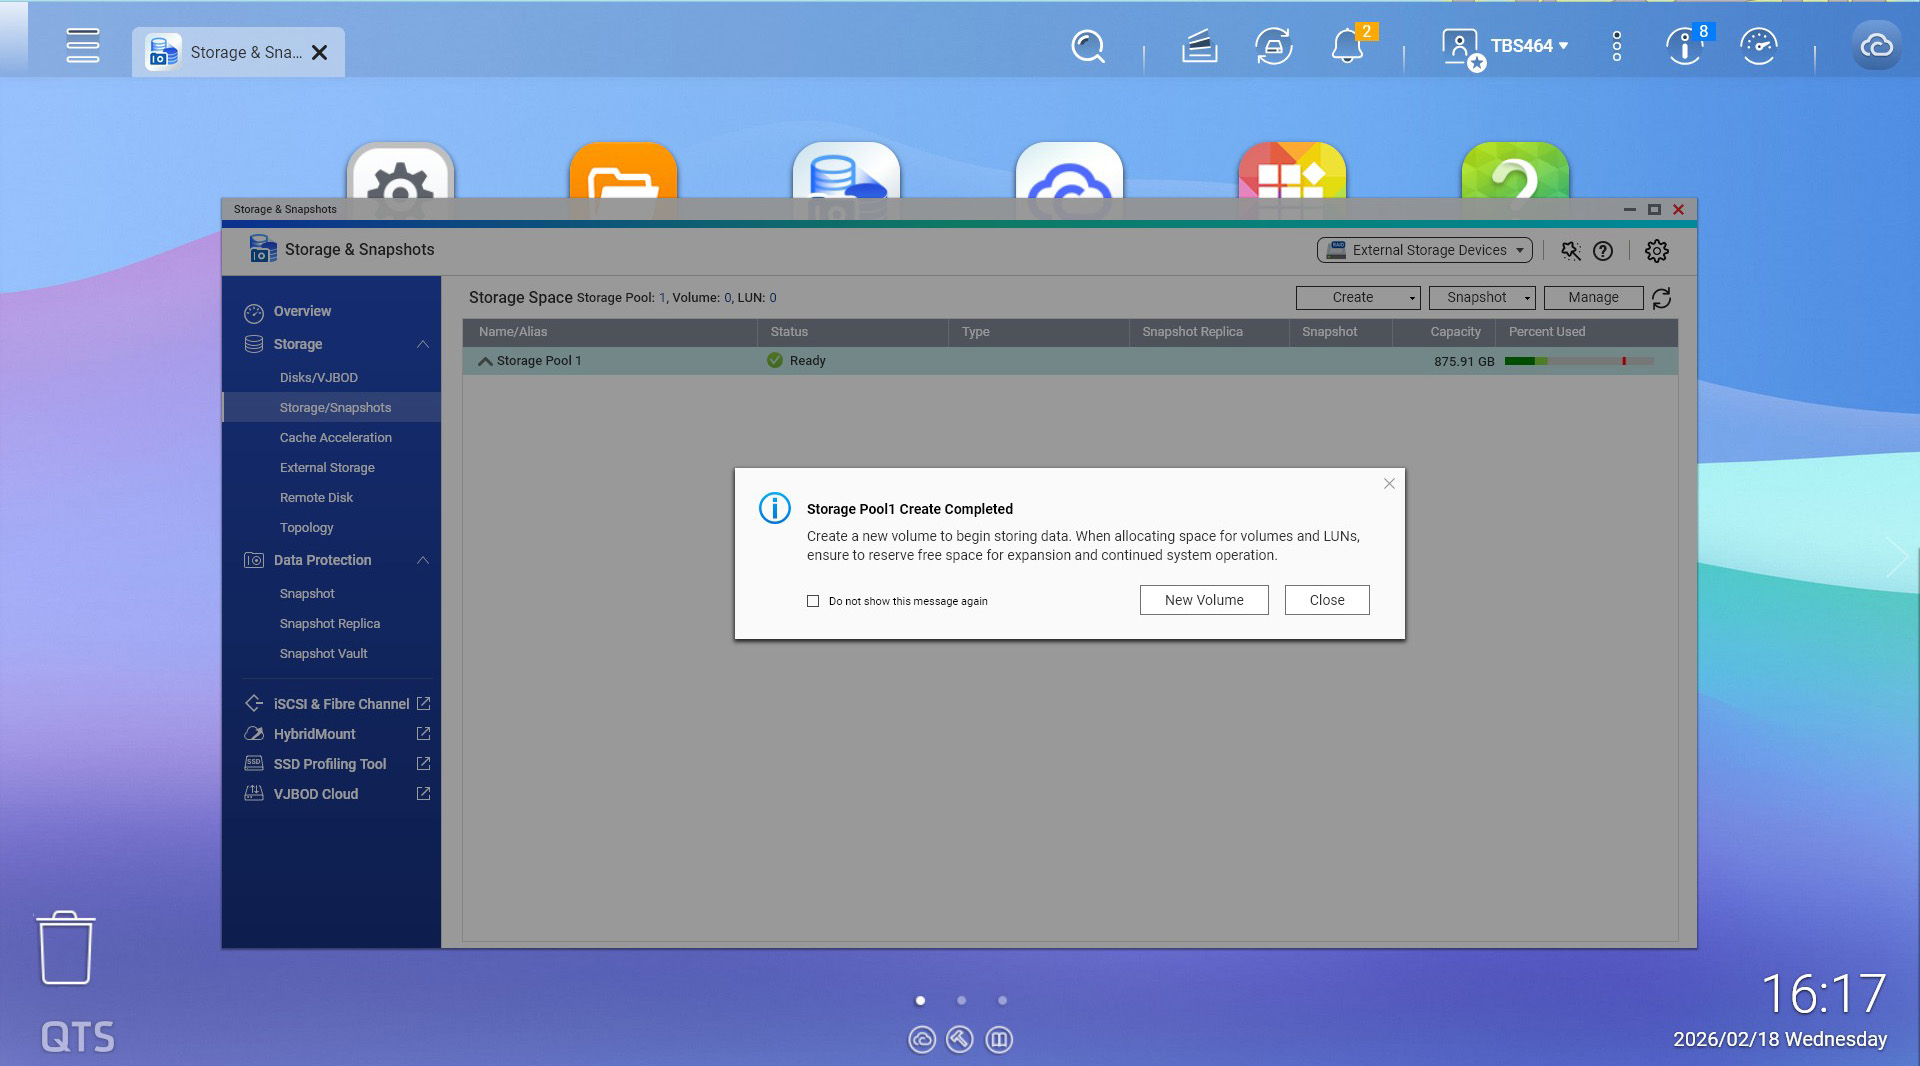Image resolution: width=1920 pixels, height=1066 pixels.
Task: Expand External Storage Devices dropdown
Action: tap(1424, 251)
